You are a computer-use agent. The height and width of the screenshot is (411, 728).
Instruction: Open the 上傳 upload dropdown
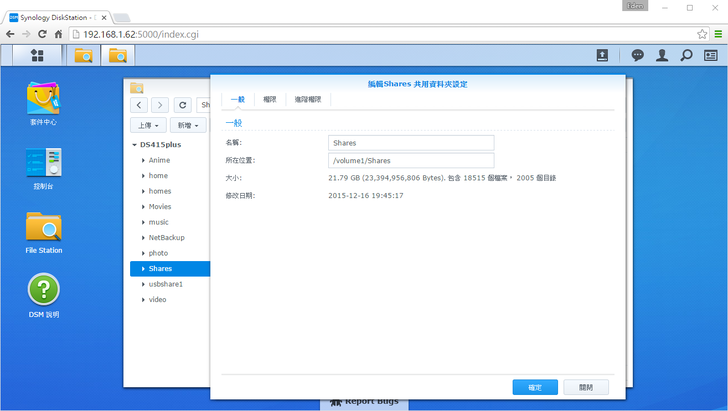click(148, 125)
